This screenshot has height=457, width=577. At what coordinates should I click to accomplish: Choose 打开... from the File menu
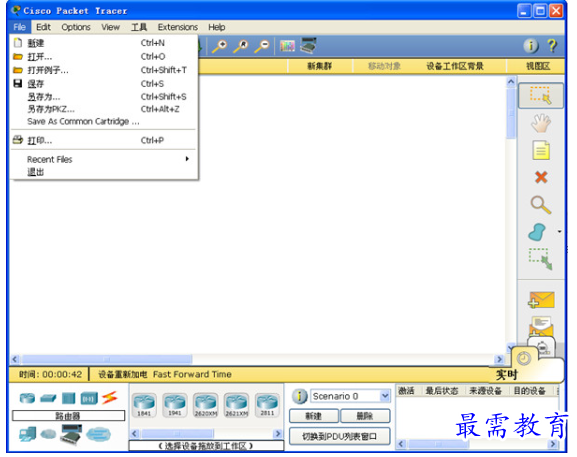coord(104,57)
